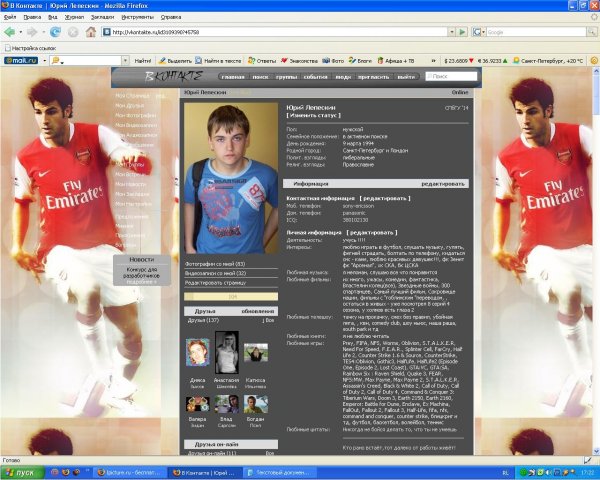Click the profile rating progress bar
This screenshot has width=600, height=480.
click(x=231, y=297)
